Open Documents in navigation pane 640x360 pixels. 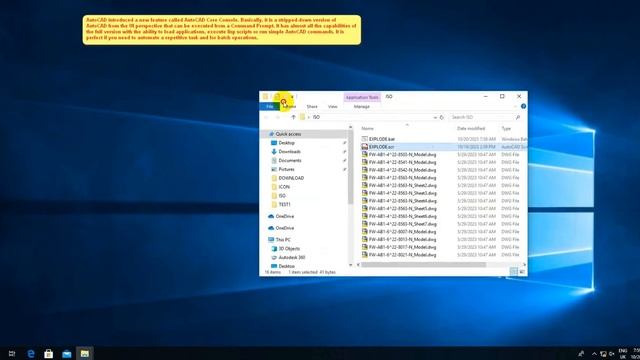tap(290, 160)
